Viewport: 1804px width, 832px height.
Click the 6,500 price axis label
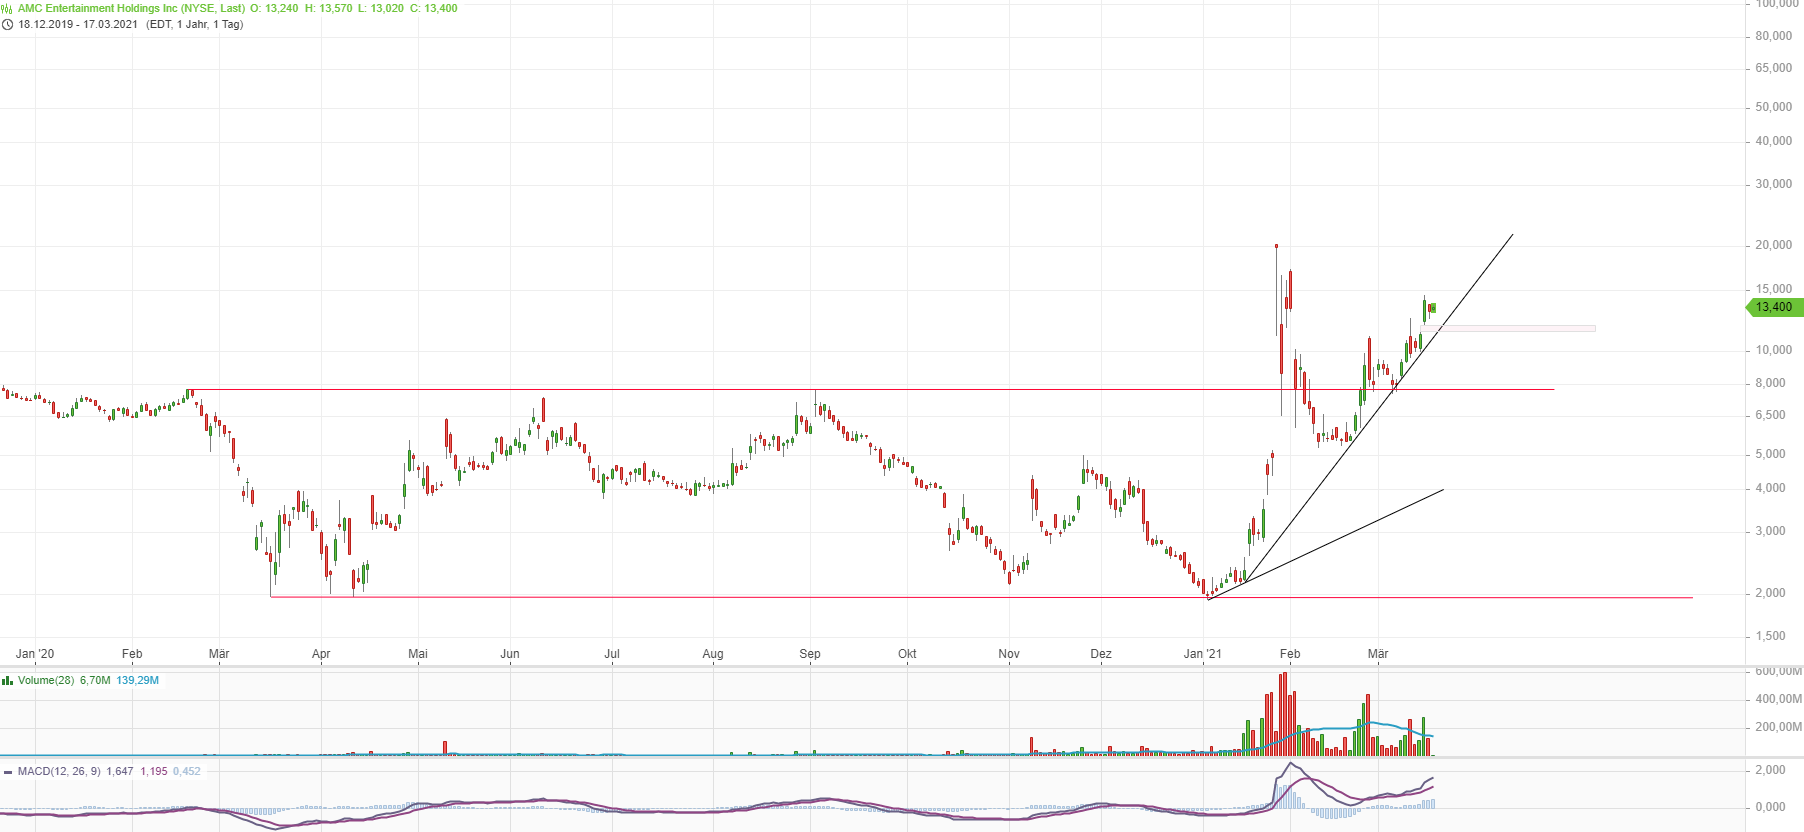[1771, 415]
